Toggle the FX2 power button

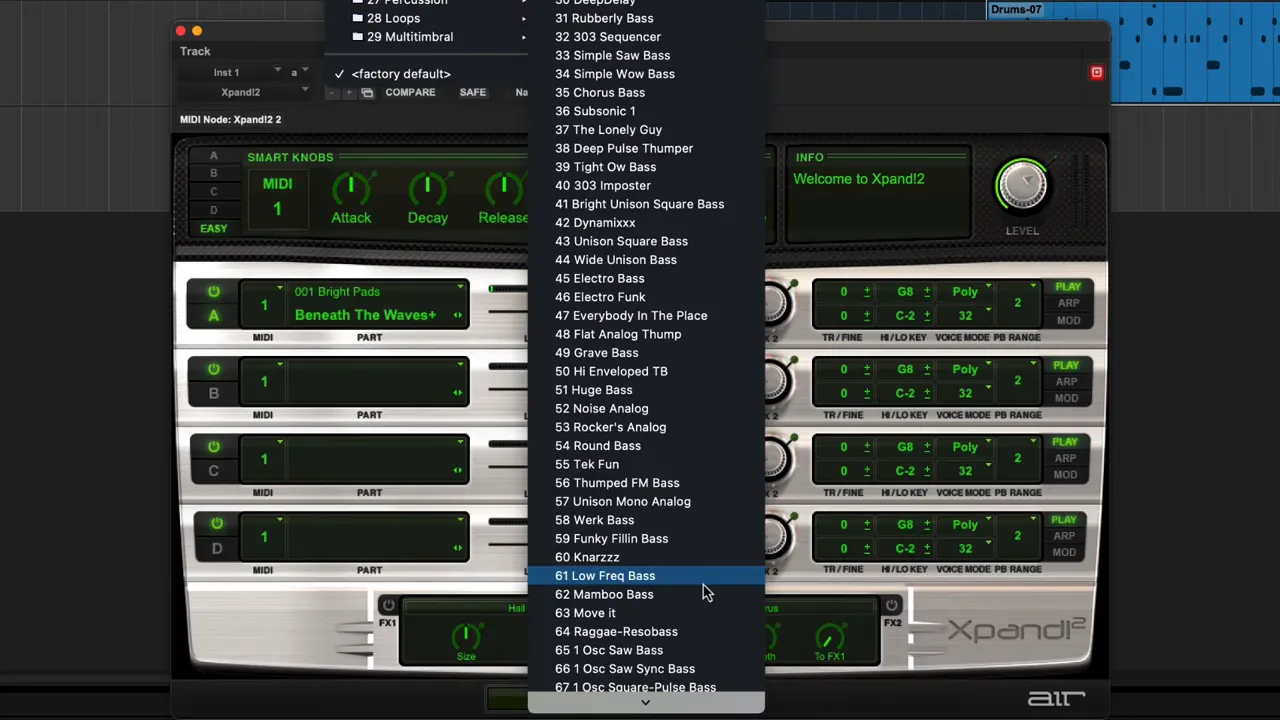[x=891, y=605]
